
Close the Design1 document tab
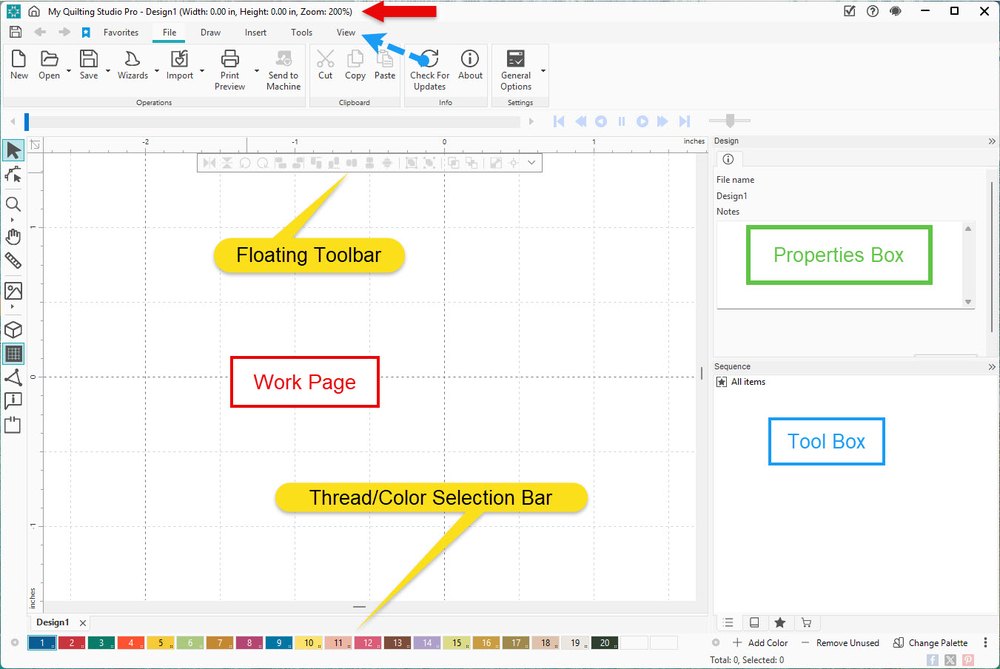tap(83, 622)
